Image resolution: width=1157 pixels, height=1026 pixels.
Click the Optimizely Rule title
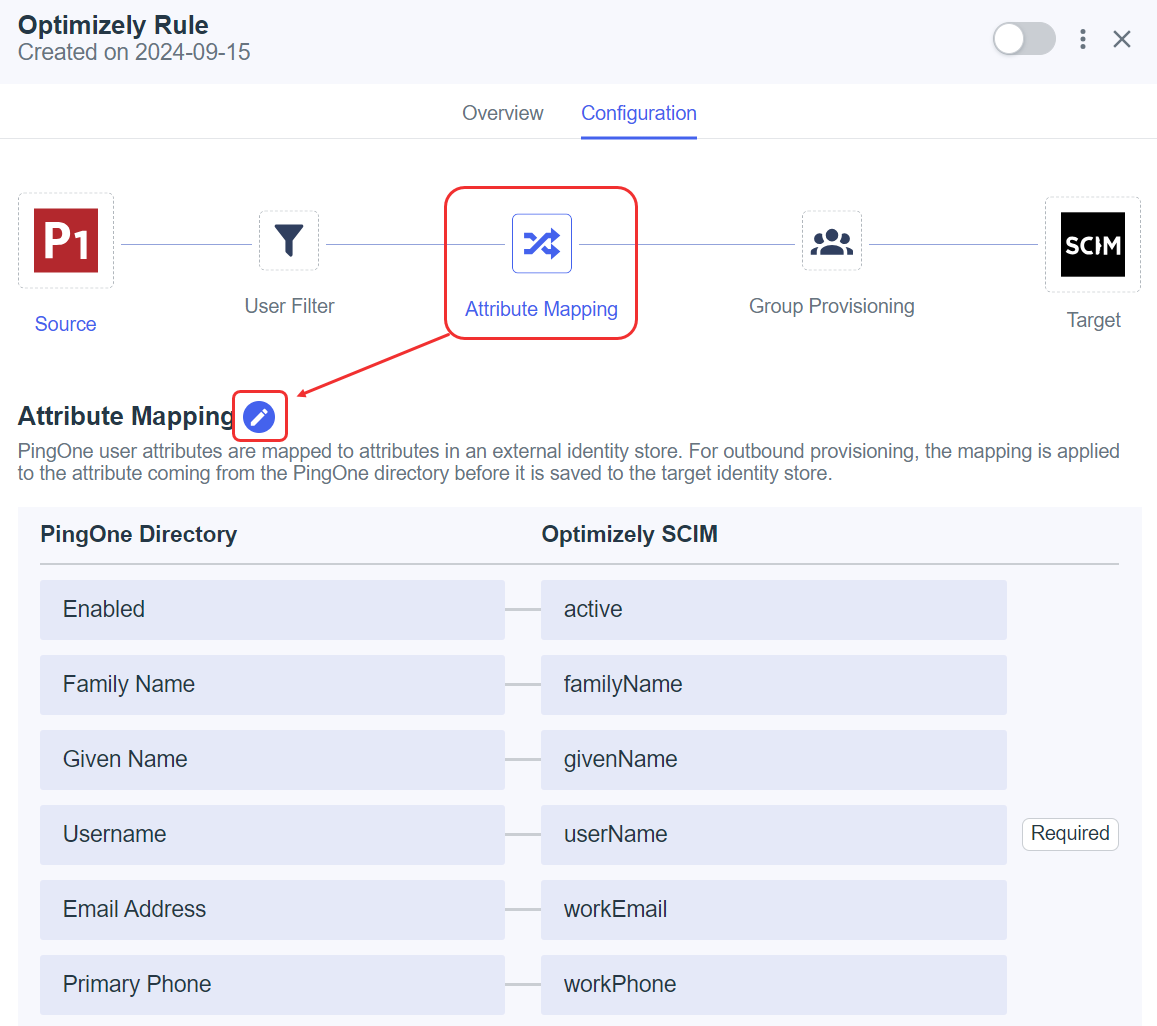[113, 25]
